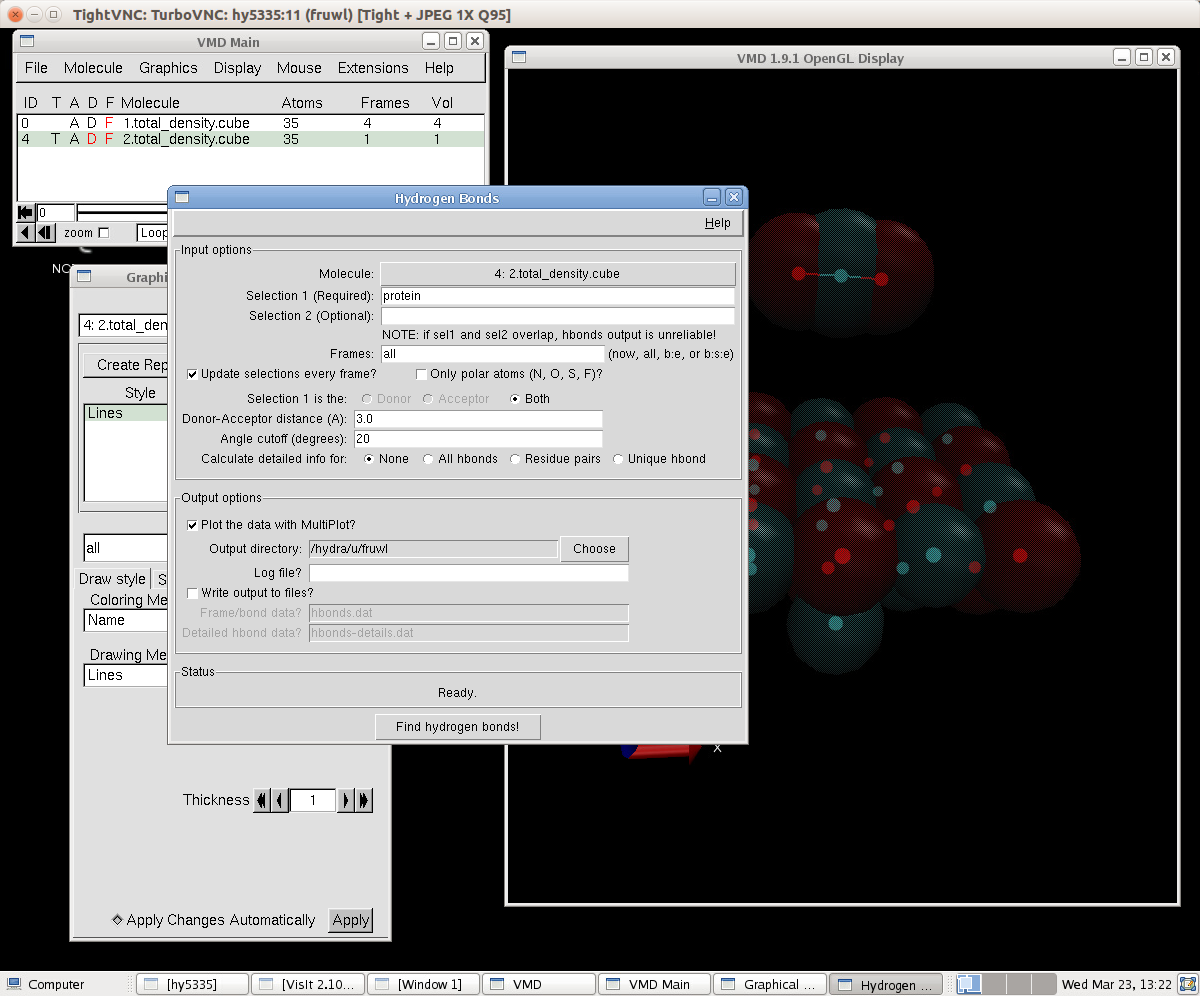1200x996 pixels.
Task: Enable Only polar atoms option
Action: 422,374
